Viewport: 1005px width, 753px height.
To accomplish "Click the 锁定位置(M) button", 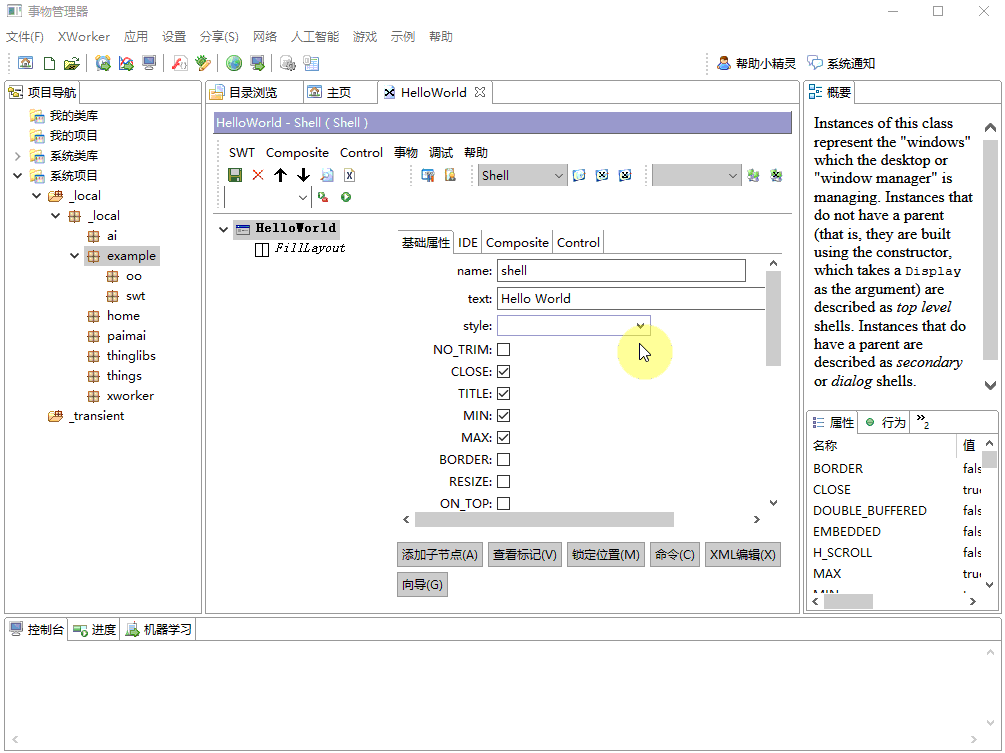I will [x=606, y=554].
